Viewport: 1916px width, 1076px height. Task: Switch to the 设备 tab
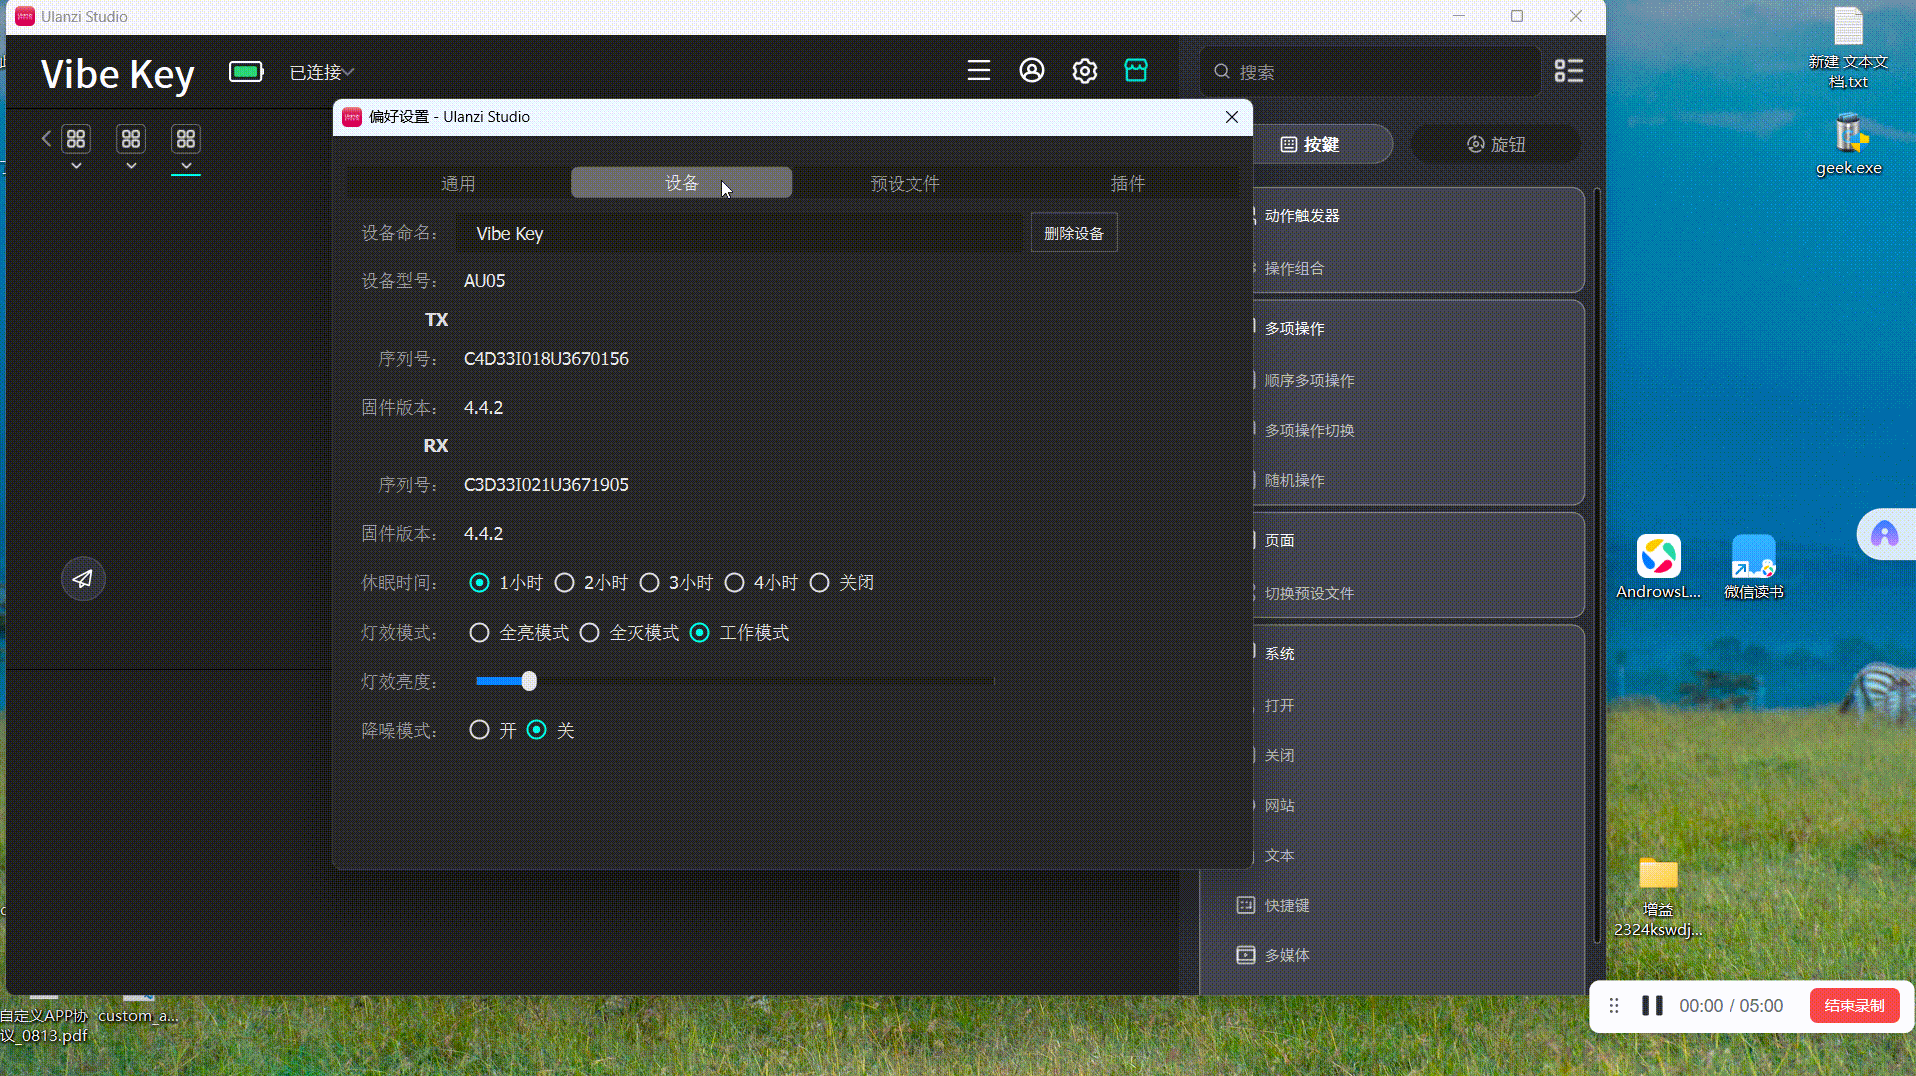pos(681,183)
